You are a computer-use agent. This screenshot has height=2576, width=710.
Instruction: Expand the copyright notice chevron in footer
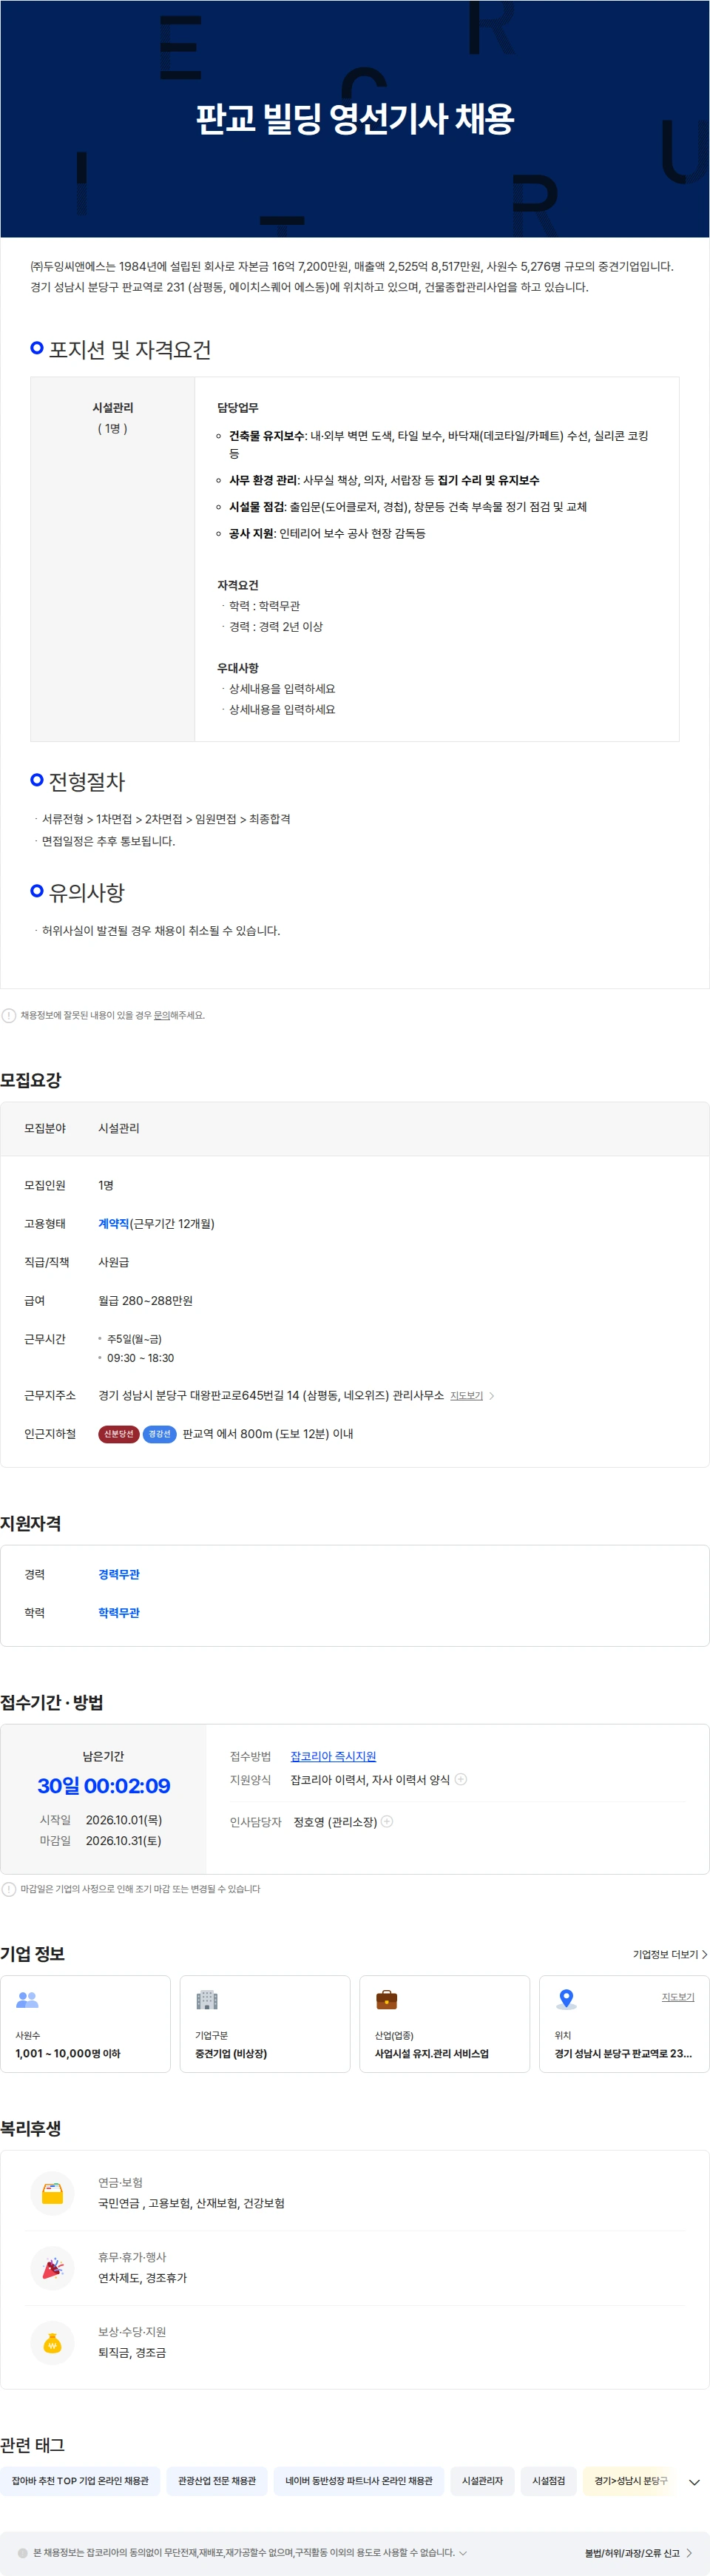463,2553
